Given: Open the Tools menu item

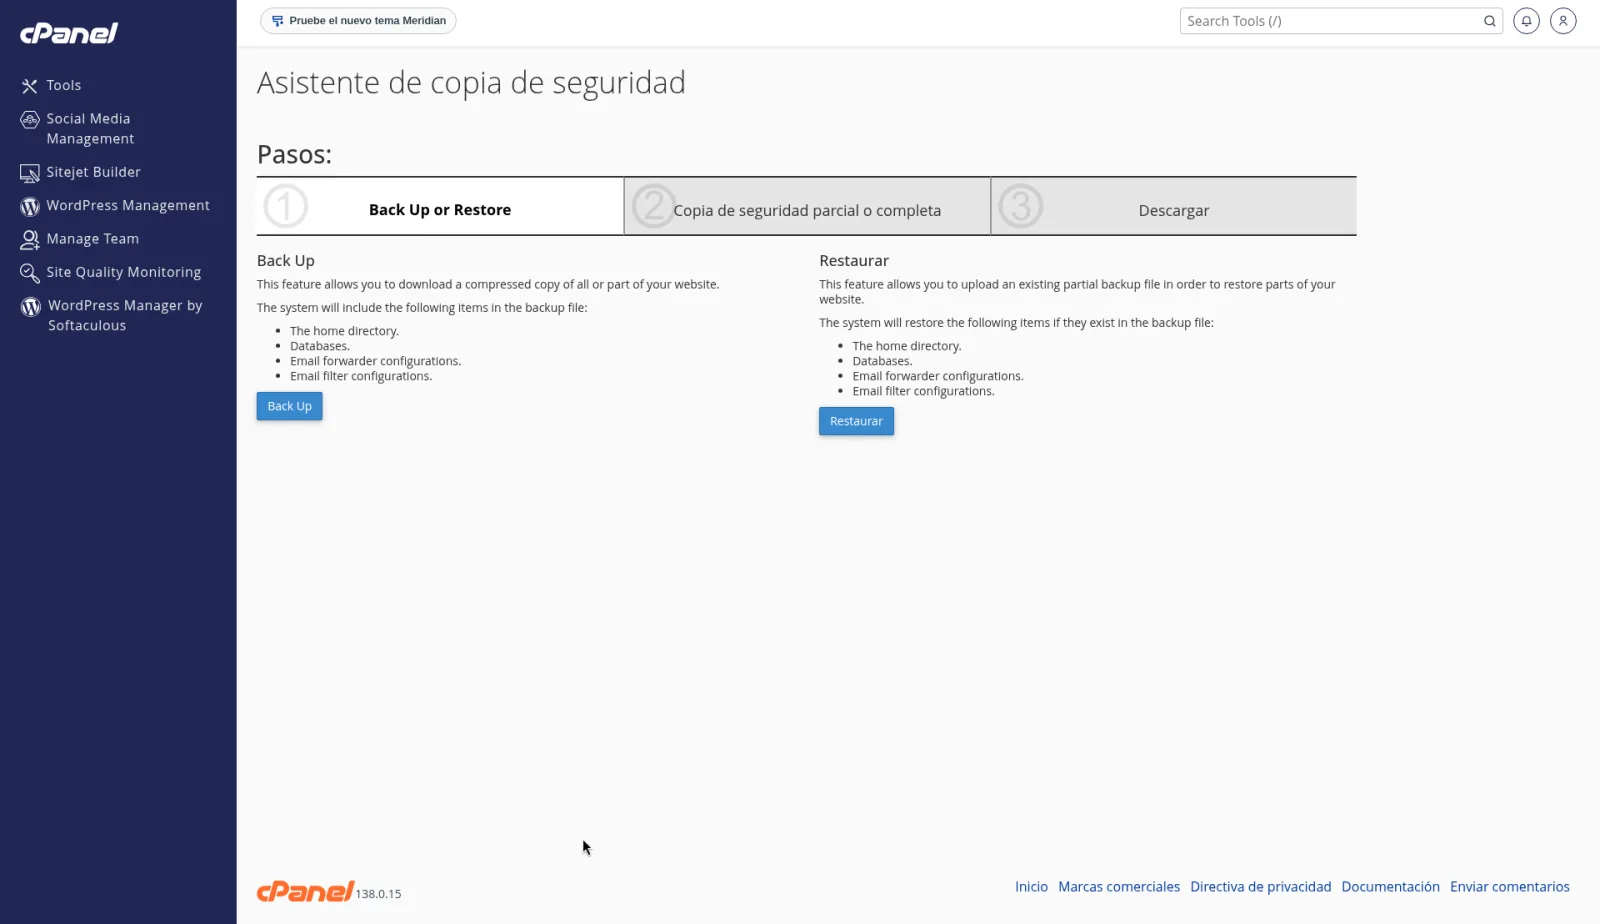Looking at the screenshot, I should 64,86.
